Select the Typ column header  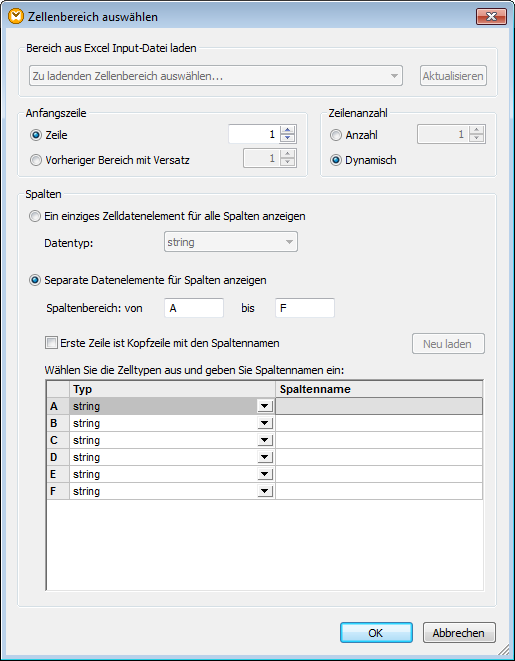click(x=172, y=389)
